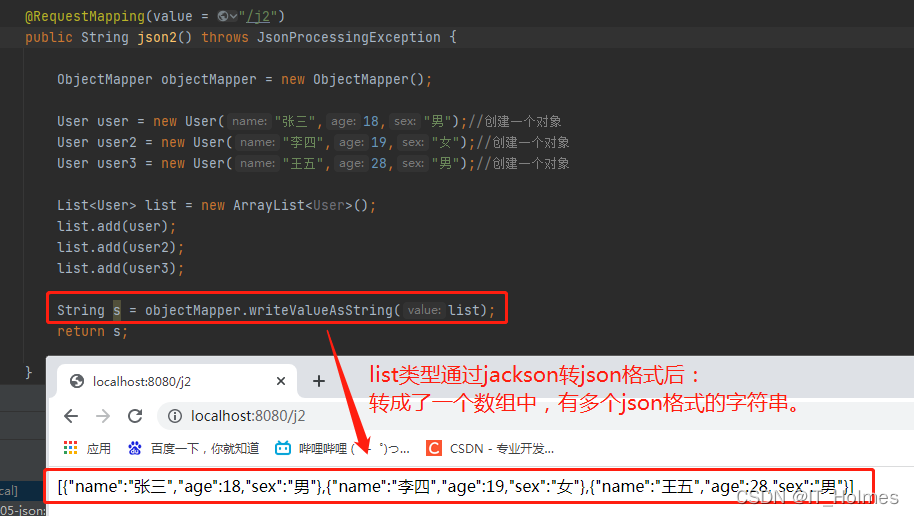
Task: Click the highlighted variable s declaration
Action: pyautogui.click(x=117, y=310)
